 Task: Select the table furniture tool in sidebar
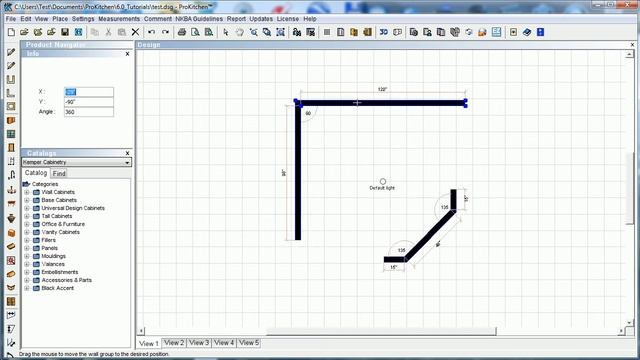11,203
